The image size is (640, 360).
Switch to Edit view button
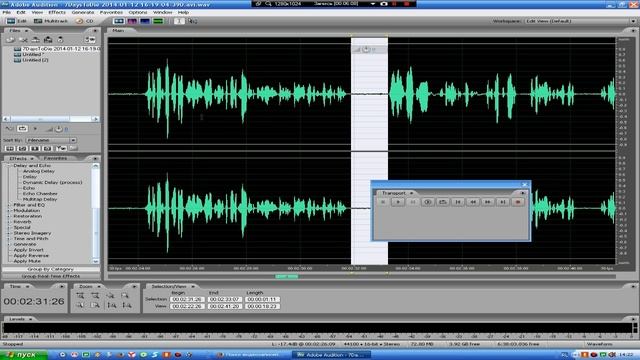click(17, 21)
